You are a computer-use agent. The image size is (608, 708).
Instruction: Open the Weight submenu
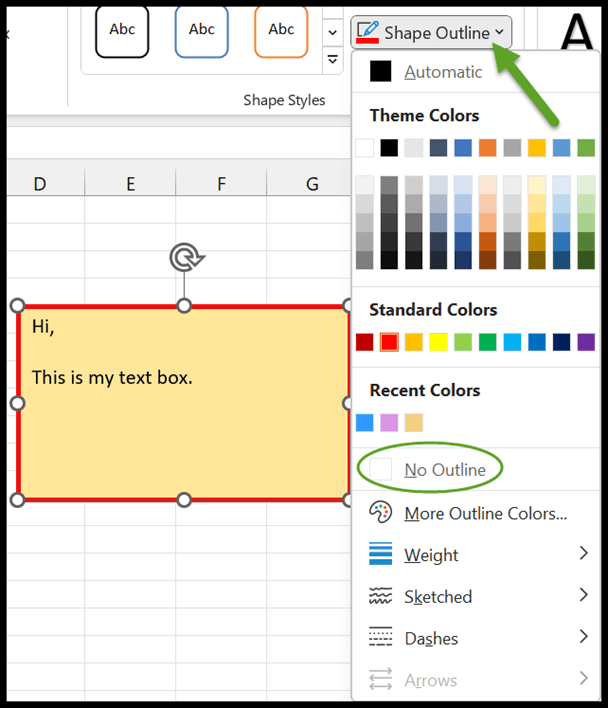tap(475, 554)
